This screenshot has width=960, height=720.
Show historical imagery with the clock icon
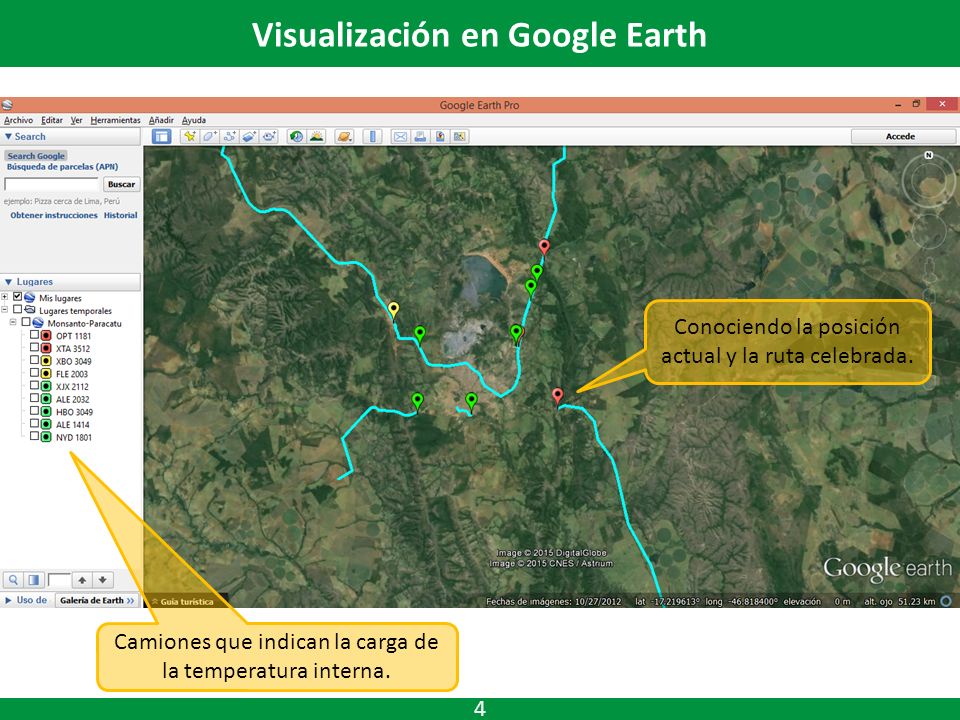(x=296, y=137)
